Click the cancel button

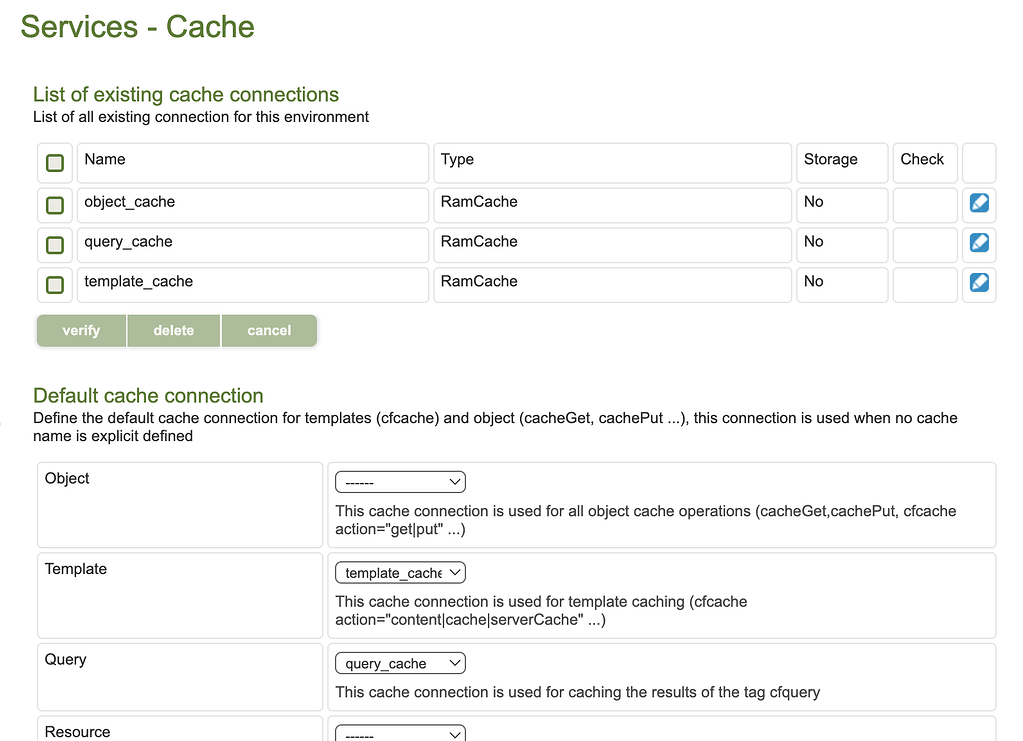269,330
